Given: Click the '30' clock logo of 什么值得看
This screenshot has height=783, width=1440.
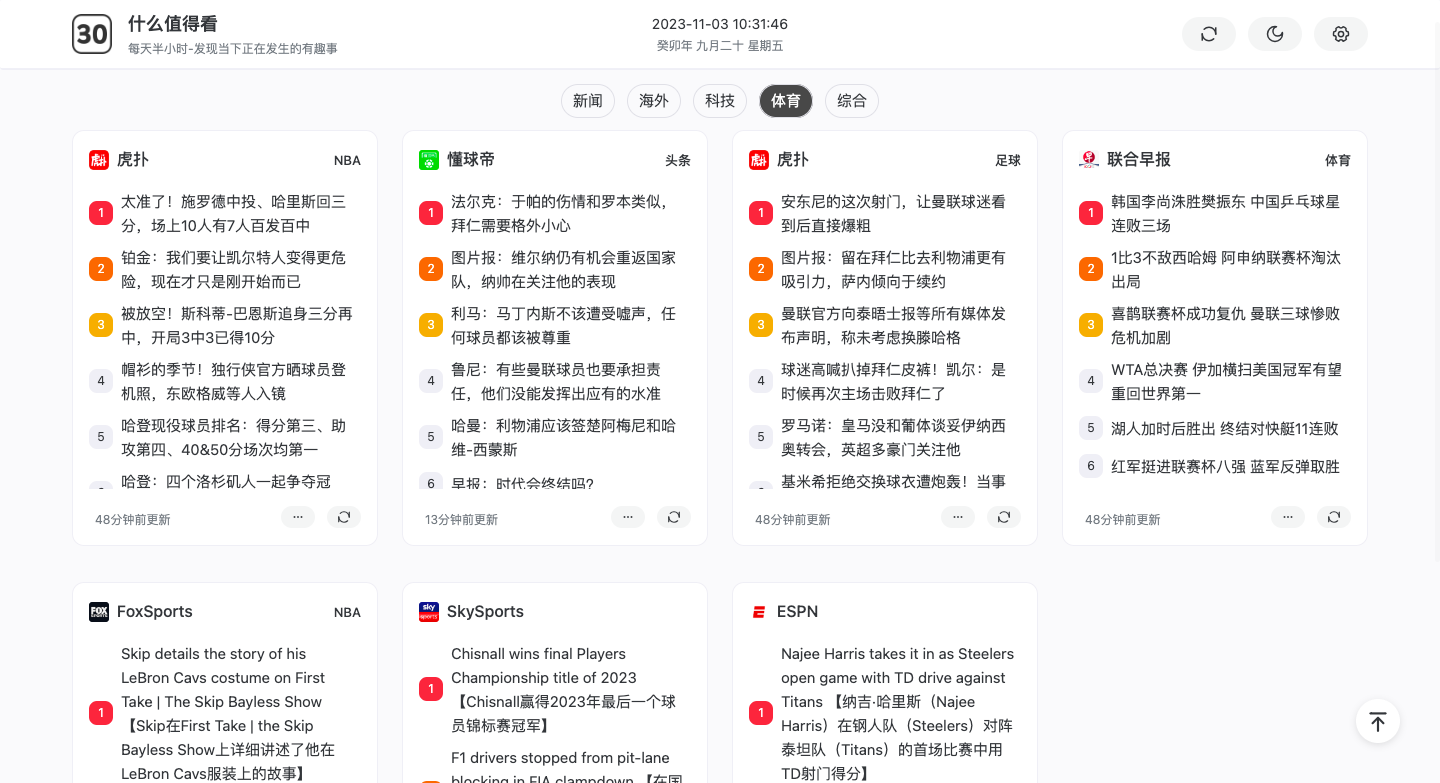Looking at the screenshot, I should pos(92,33).
